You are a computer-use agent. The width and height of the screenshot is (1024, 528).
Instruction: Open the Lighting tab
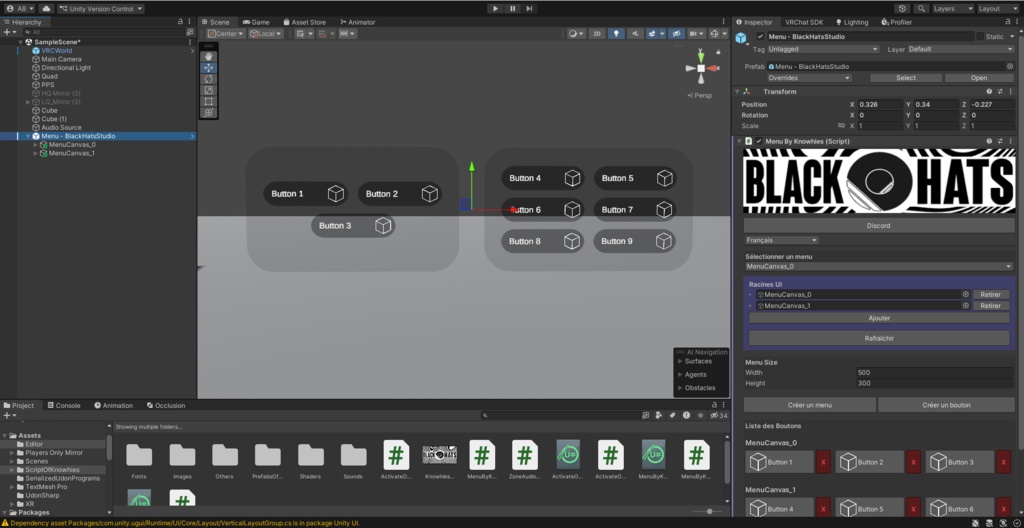(852, 22)
